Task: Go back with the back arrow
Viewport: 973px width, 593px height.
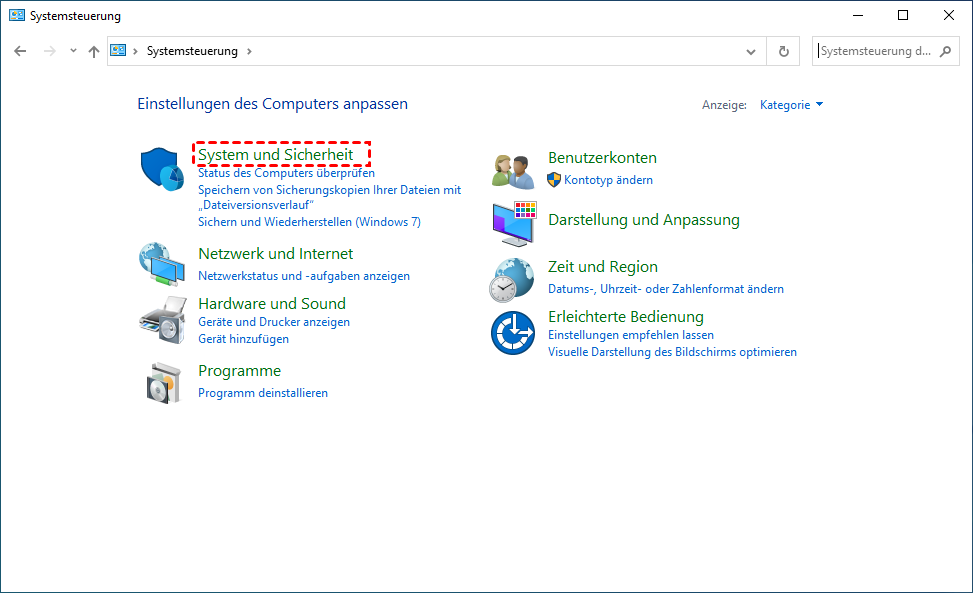Action: coord(20,51)
